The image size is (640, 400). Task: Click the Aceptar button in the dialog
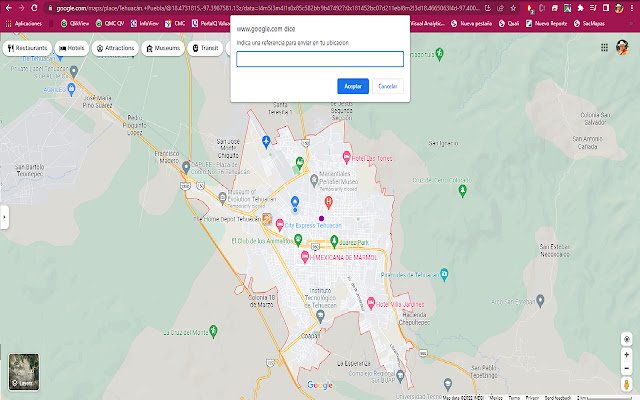pos(353,86)
